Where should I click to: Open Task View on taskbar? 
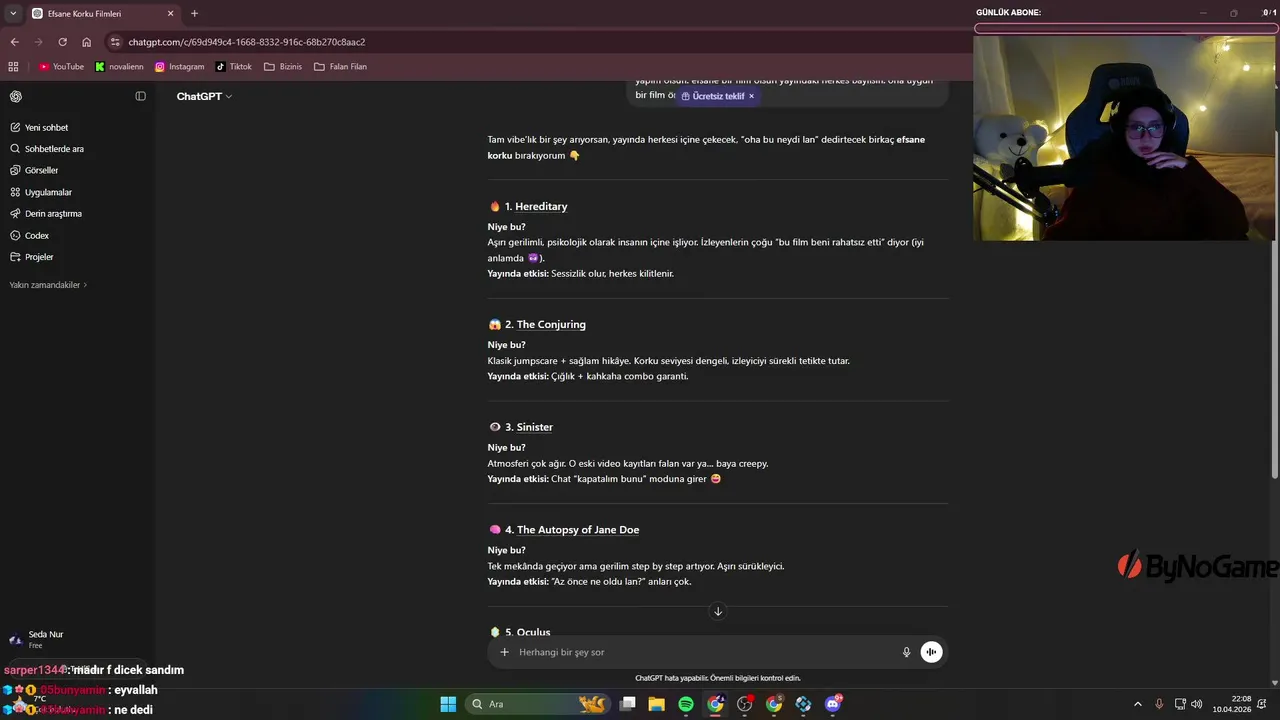click(x=628, y=704)
